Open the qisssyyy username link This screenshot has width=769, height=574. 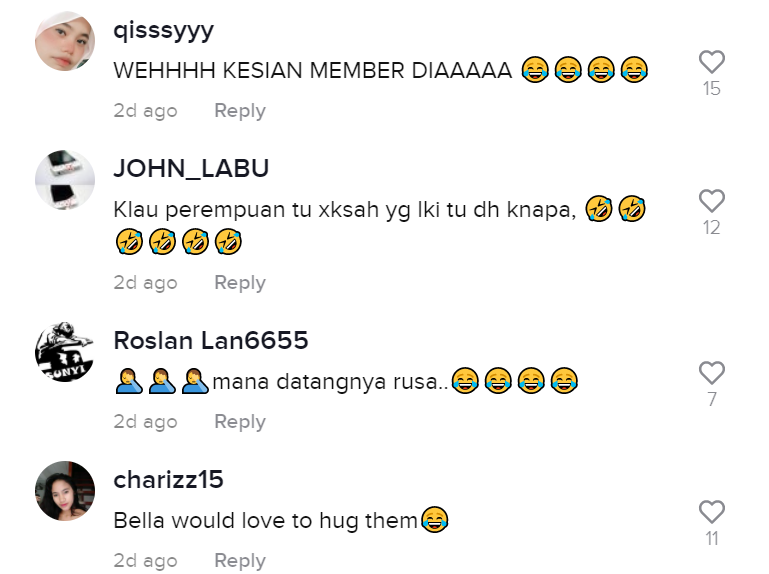point(163,31)
